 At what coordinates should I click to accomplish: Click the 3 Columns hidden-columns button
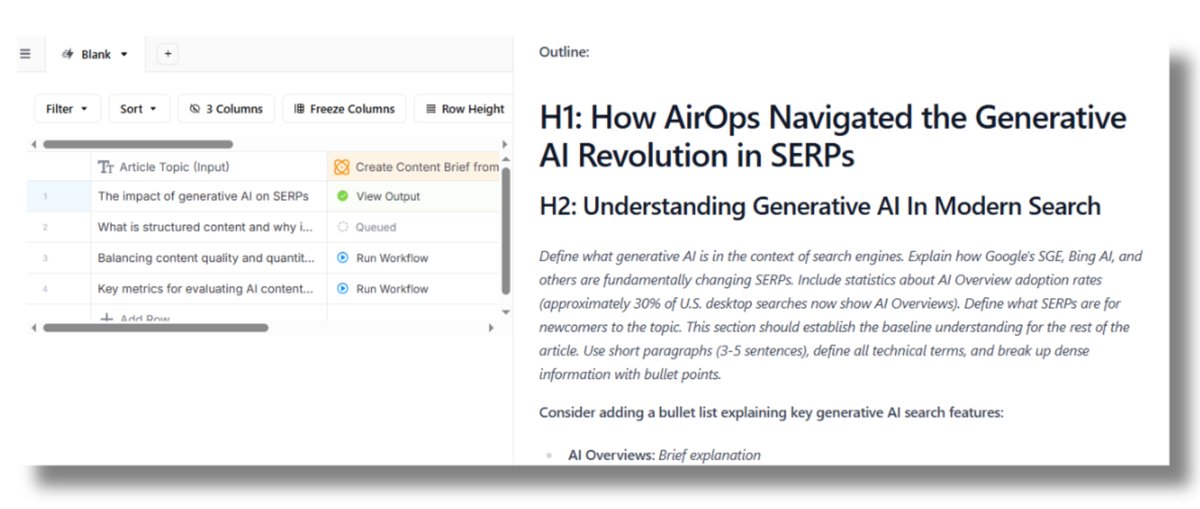[226, 109]
